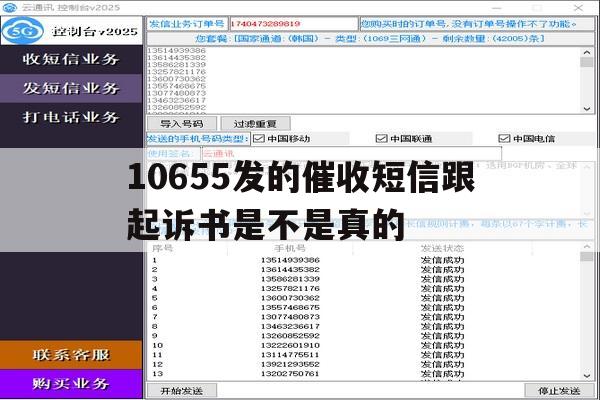Select table row with 13202750761
The height and width of the screenshot is (400, 600).
coord(364,374)
